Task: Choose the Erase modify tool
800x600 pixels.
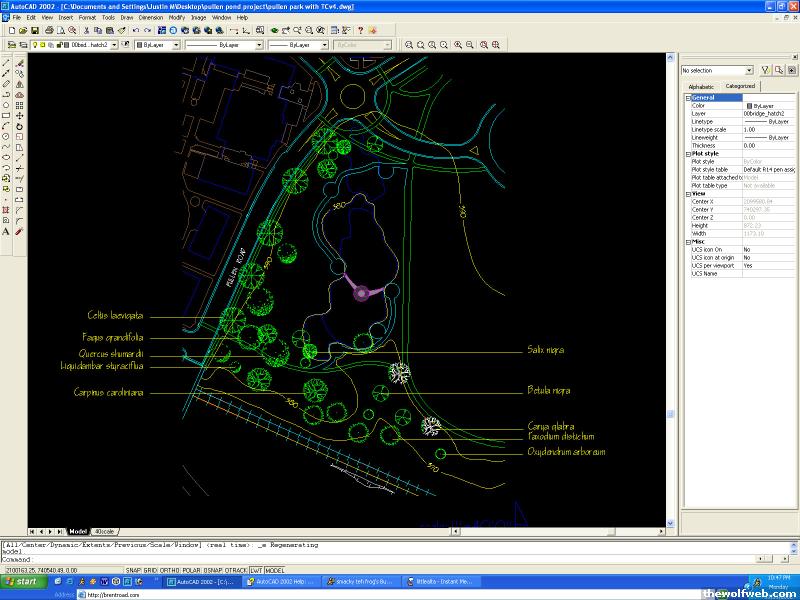Action: coord(20,62)
